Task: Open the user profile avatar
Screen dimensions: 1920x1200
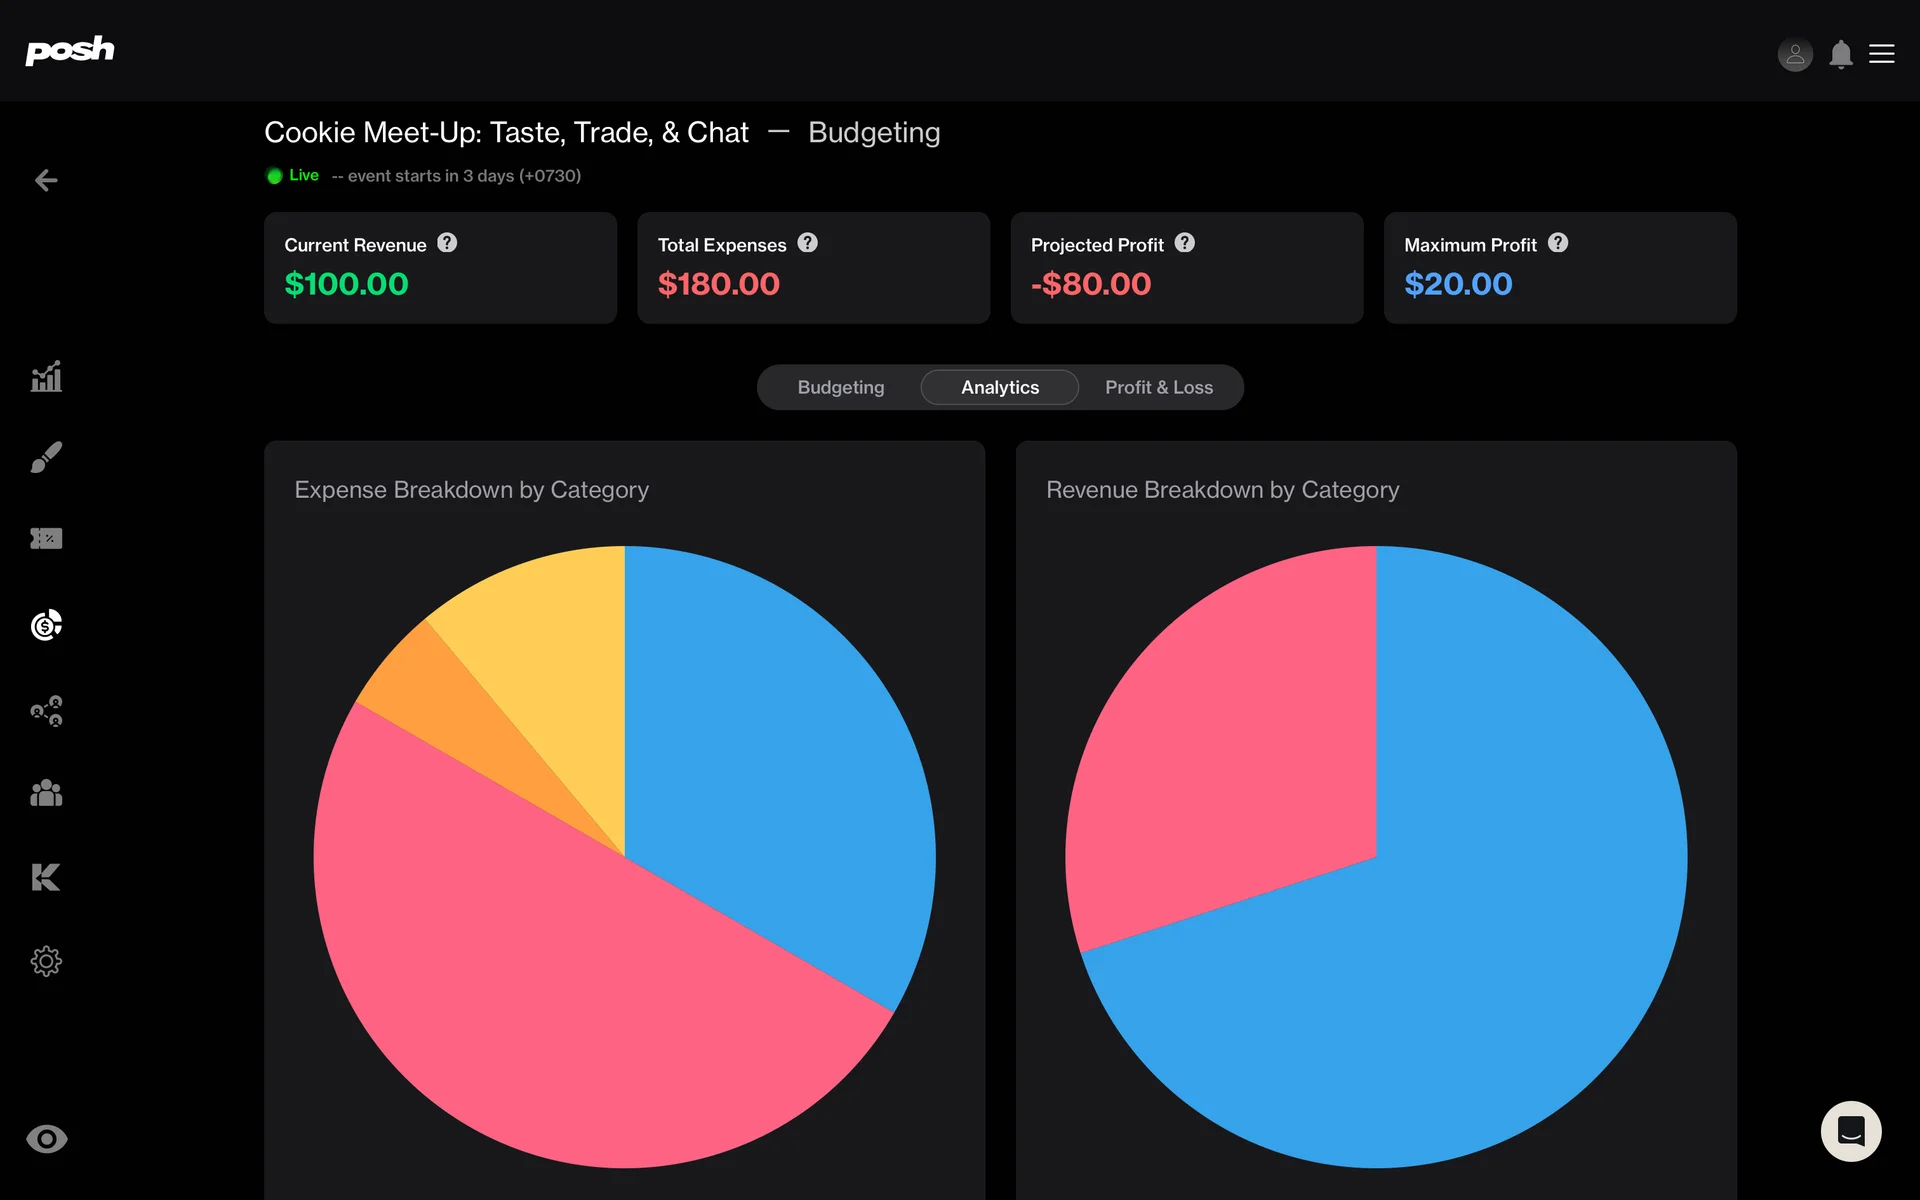Action: pyautogui.click(x=1795, y=54)
